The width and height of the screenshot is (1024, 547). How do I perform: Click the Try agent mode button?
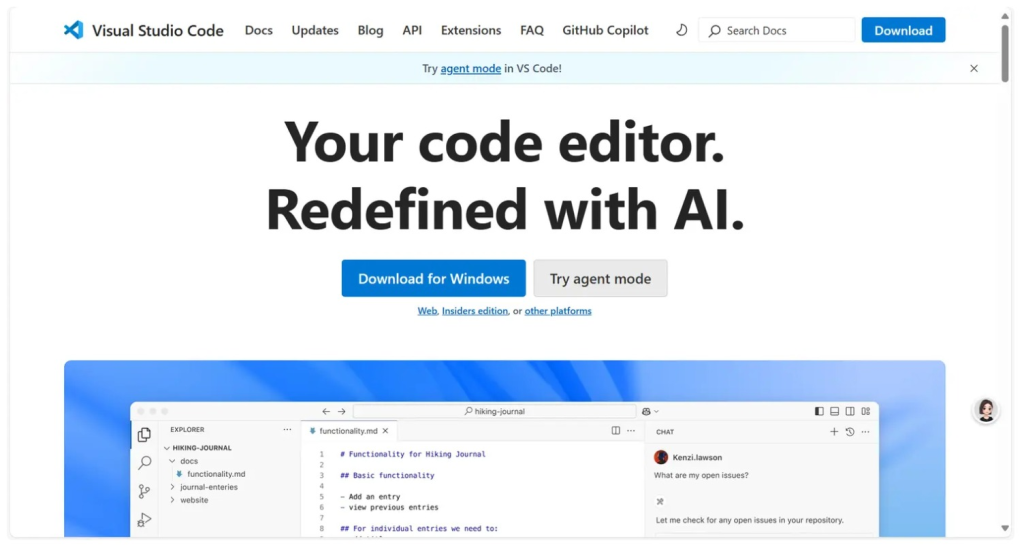tap(600, 279)
